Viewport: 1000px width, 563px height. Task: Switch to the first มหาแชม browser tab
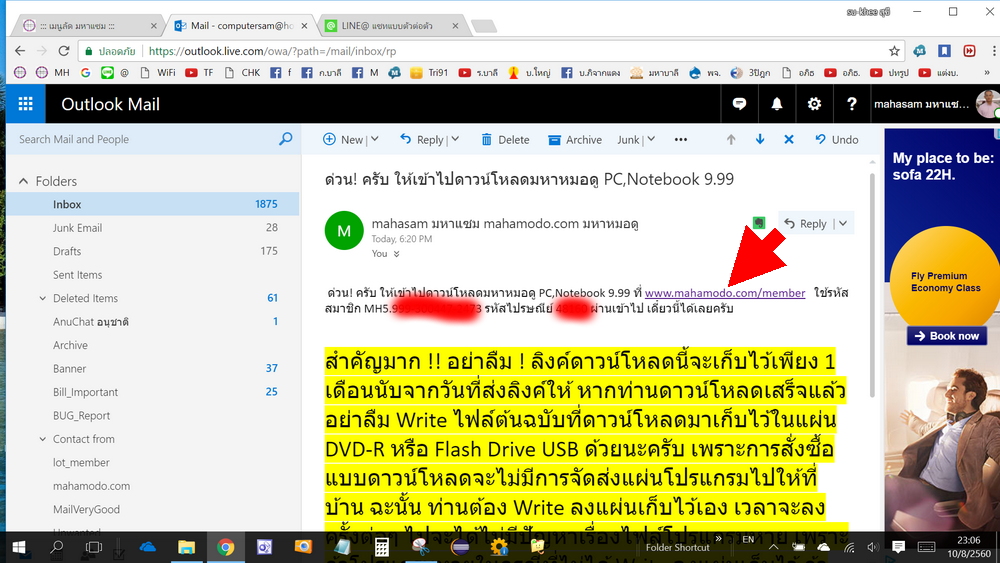click(86, 26)
